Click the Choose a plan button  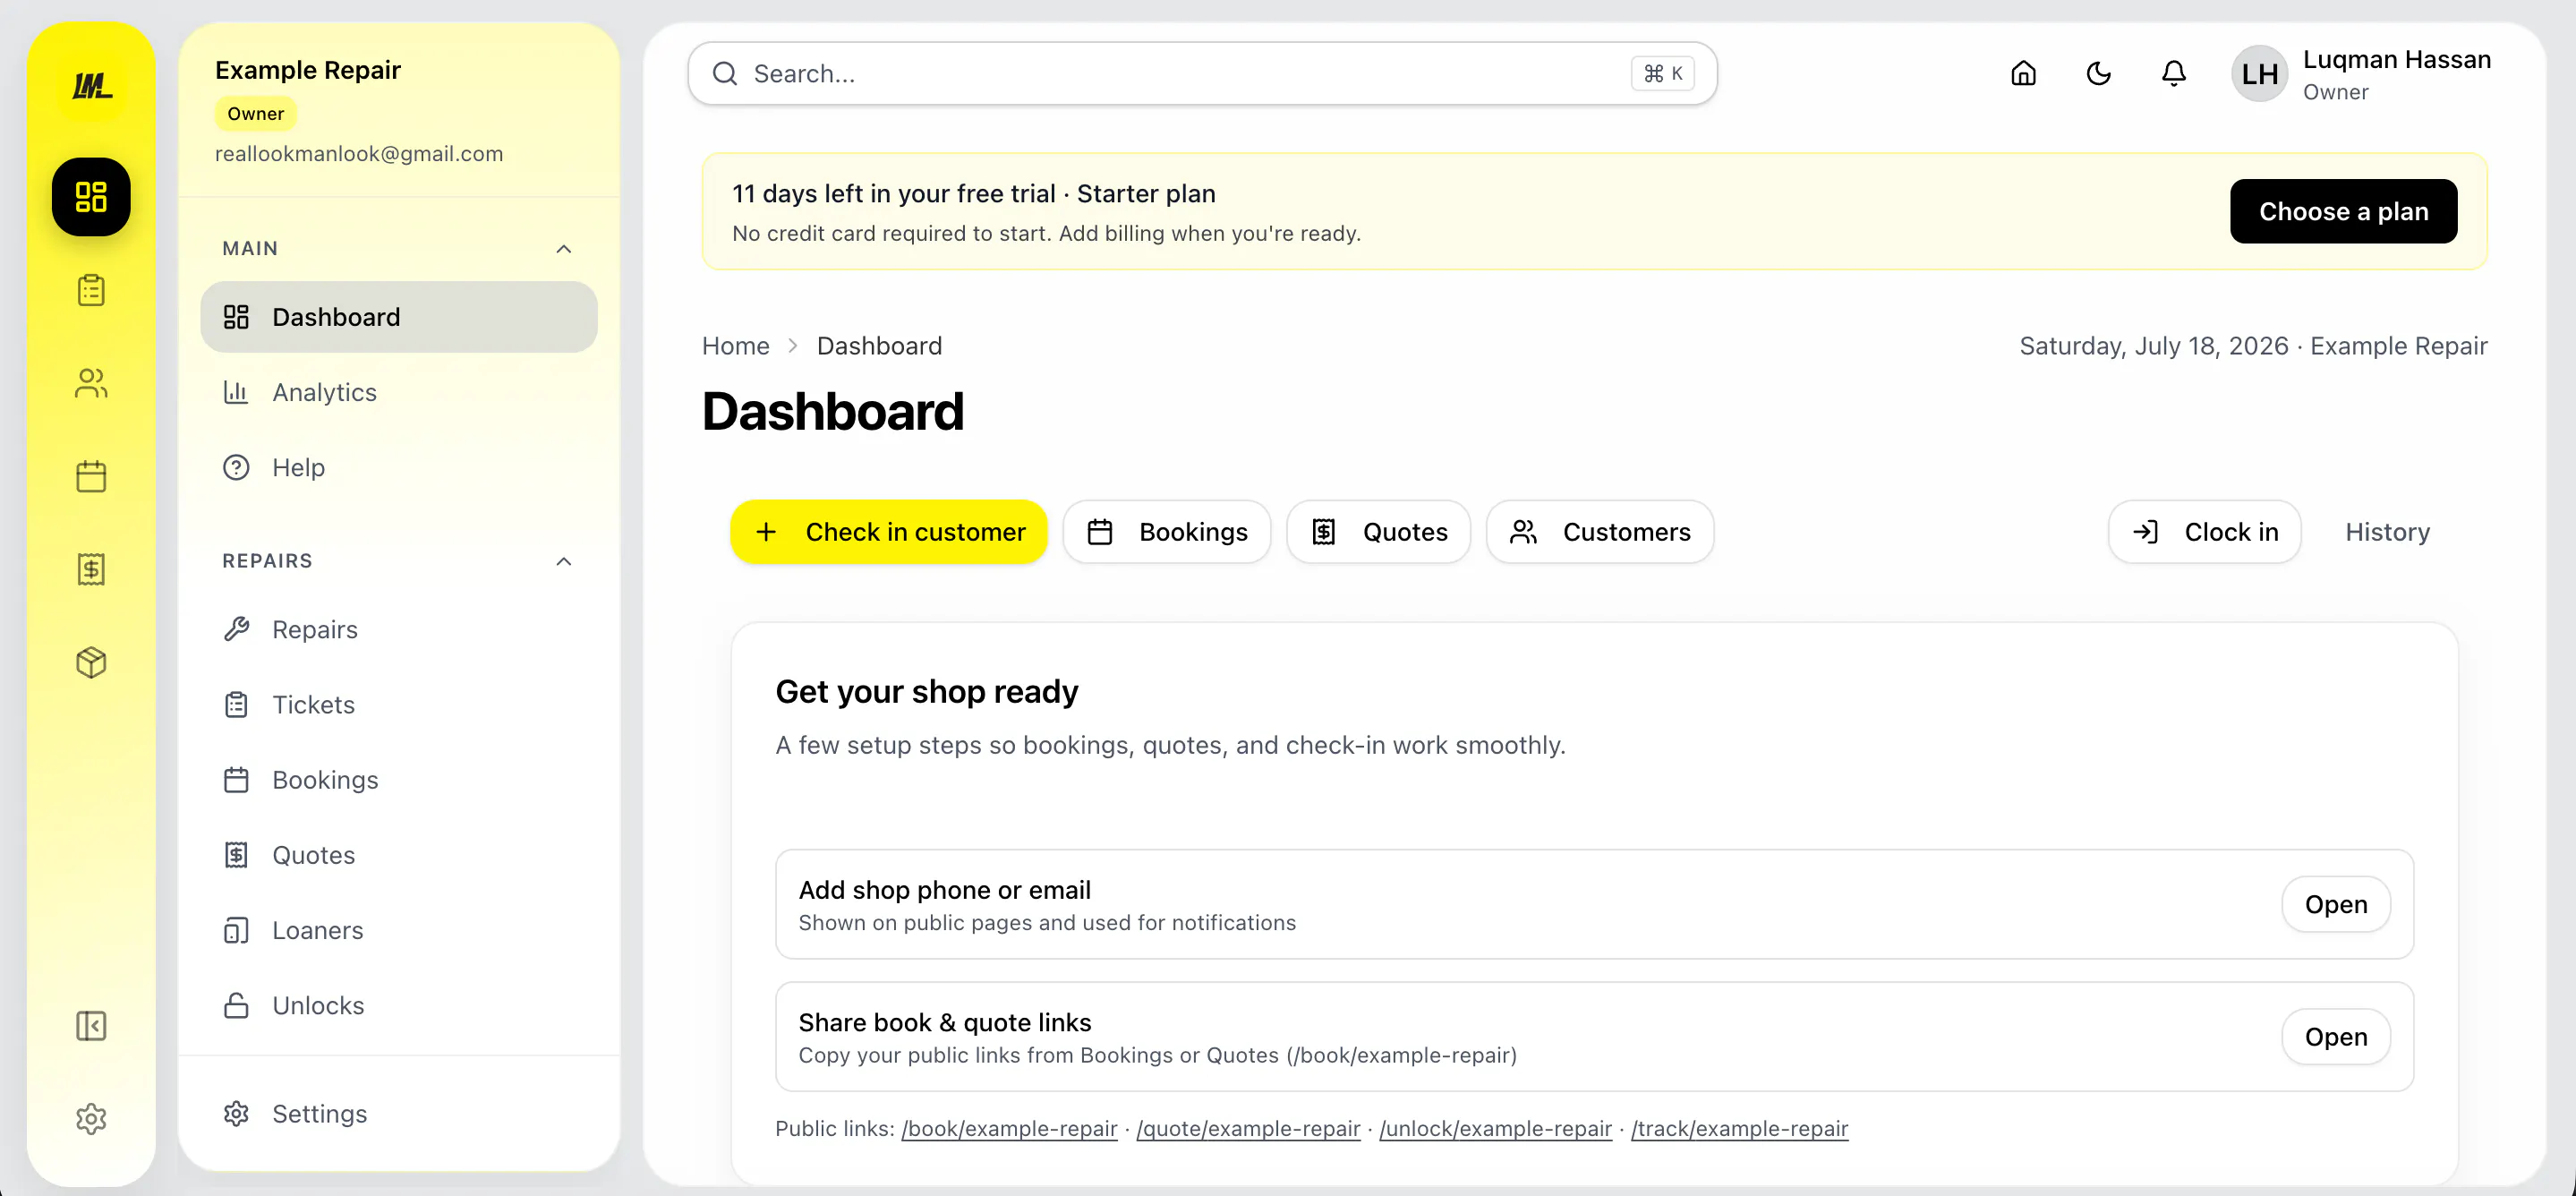pyautogui.click(x=2343, y=211)
